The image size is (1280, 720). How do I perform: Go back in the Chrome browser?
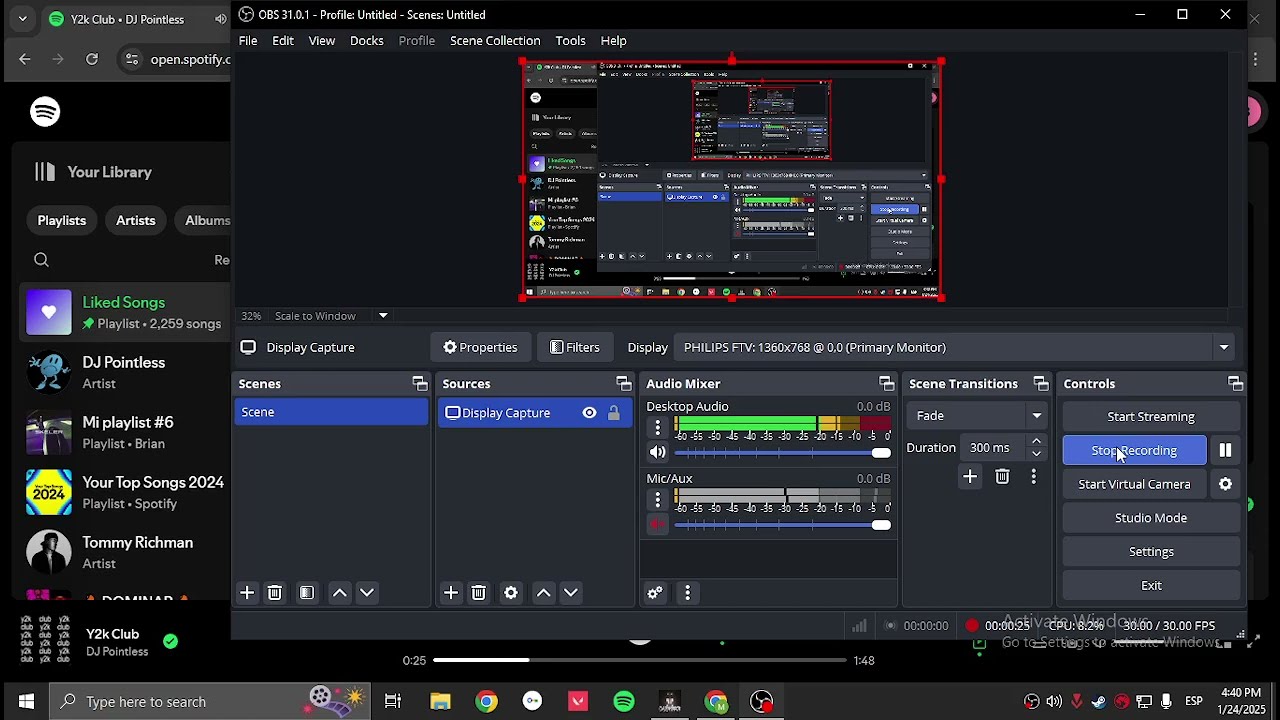coord(25,59)
